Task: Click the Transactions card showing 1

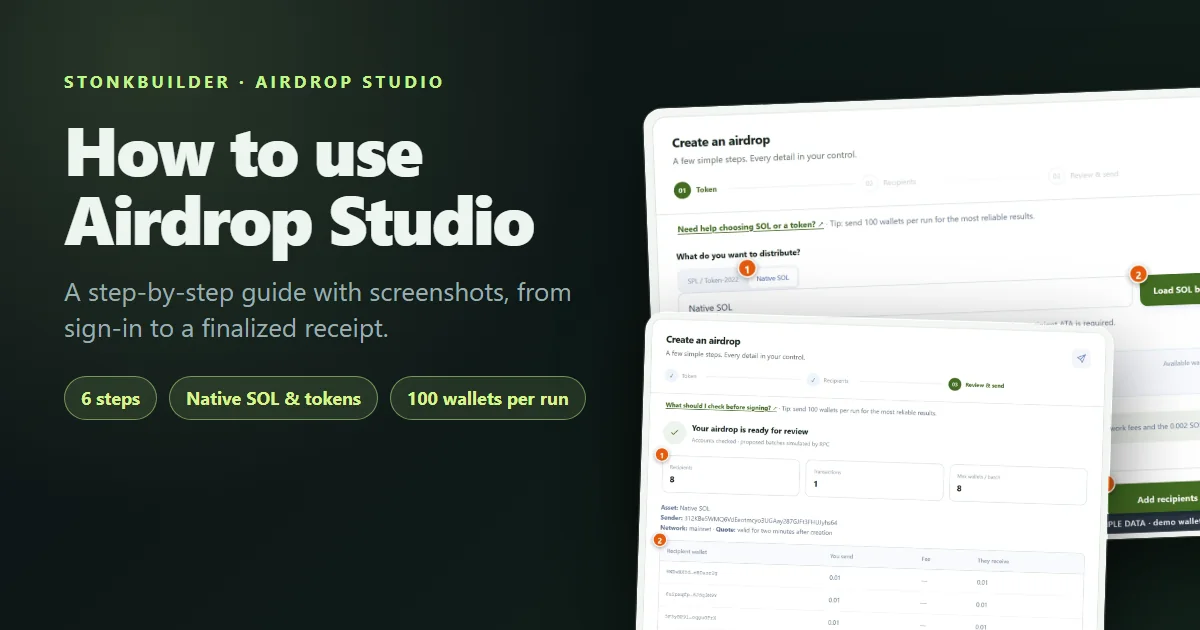Action: coord(875,481)
